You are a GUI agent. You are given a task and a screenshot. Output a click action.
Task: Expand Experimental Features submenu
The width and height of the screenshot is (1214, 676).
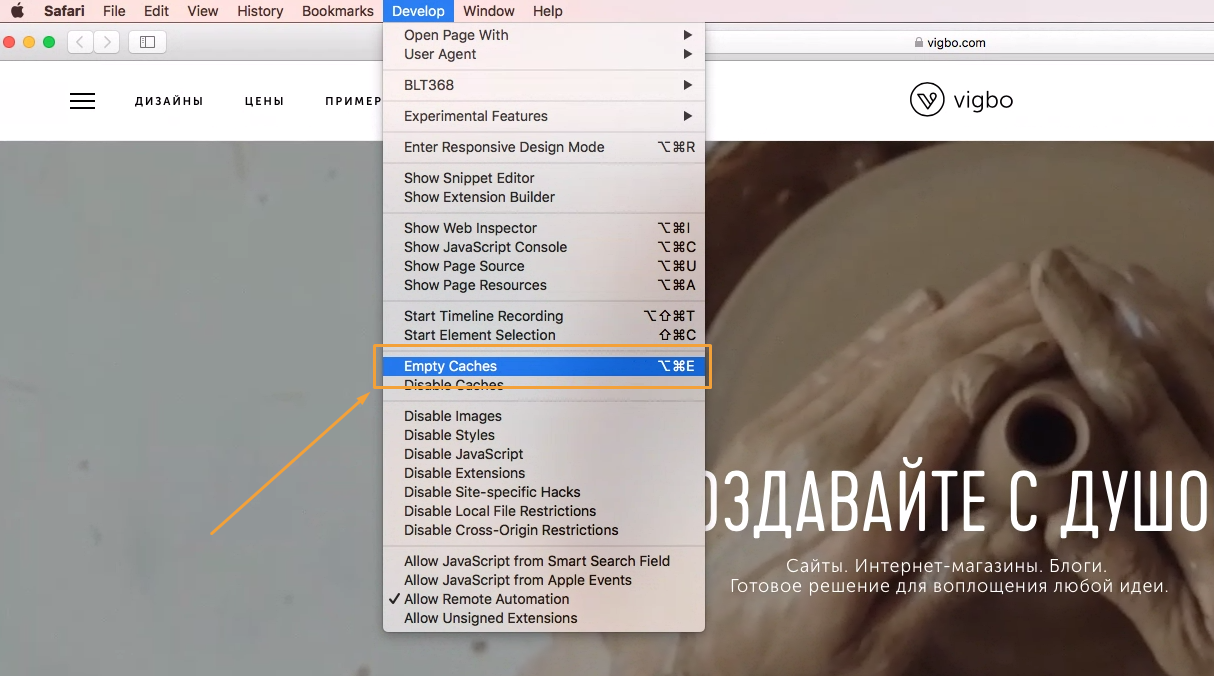[544, 116]
